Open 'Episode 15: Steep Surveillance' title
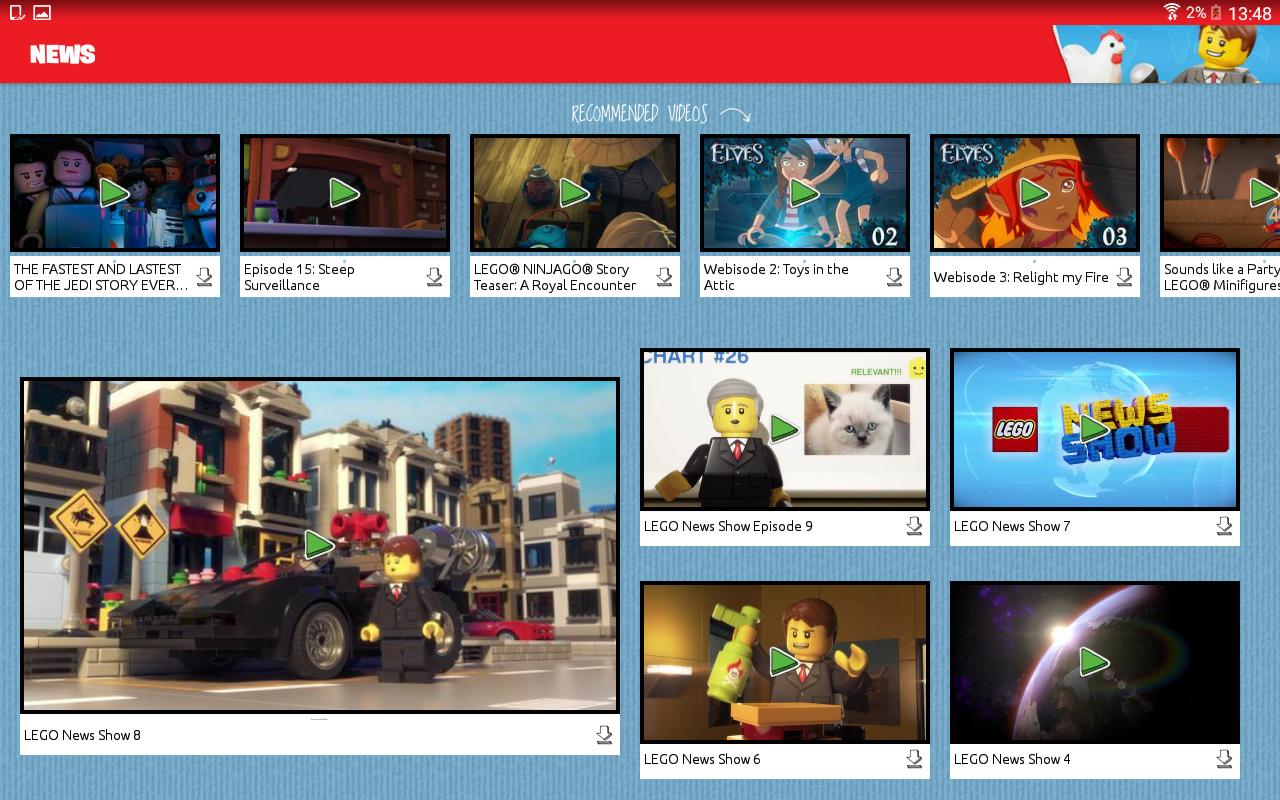The width and height of the screenshot is (1280, 800). coord(299,277)
